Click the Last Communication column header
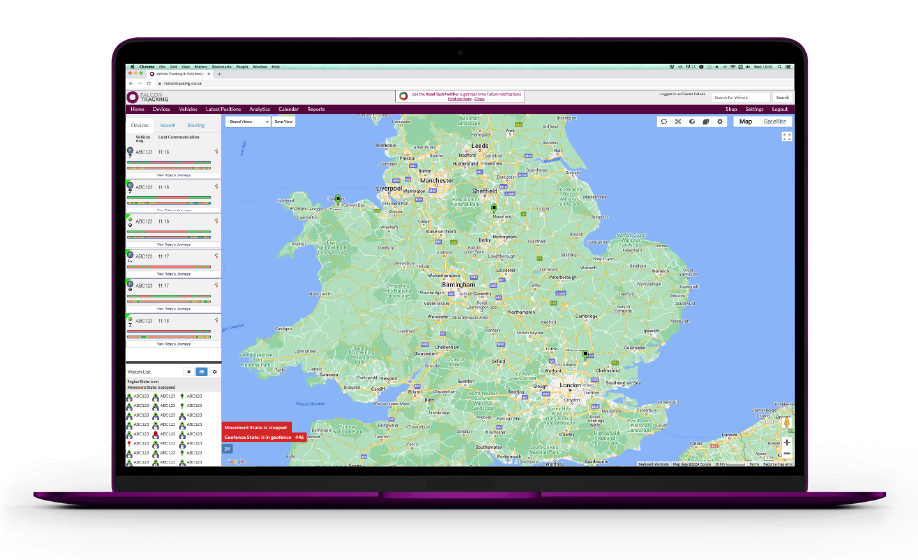918x560 pixels. coord(179,137)
